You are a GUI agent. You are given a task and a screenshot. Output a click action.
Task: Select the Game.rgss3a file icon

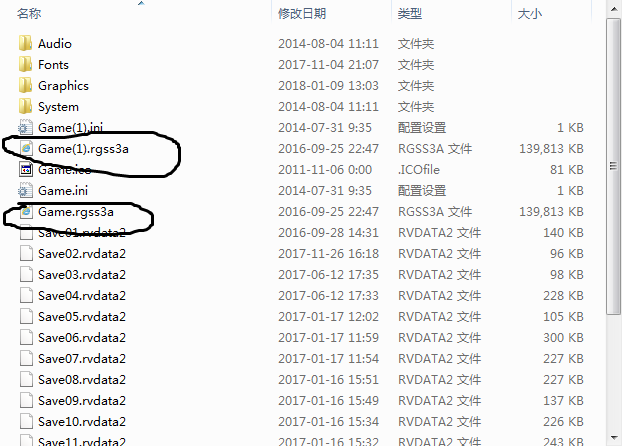26,211
